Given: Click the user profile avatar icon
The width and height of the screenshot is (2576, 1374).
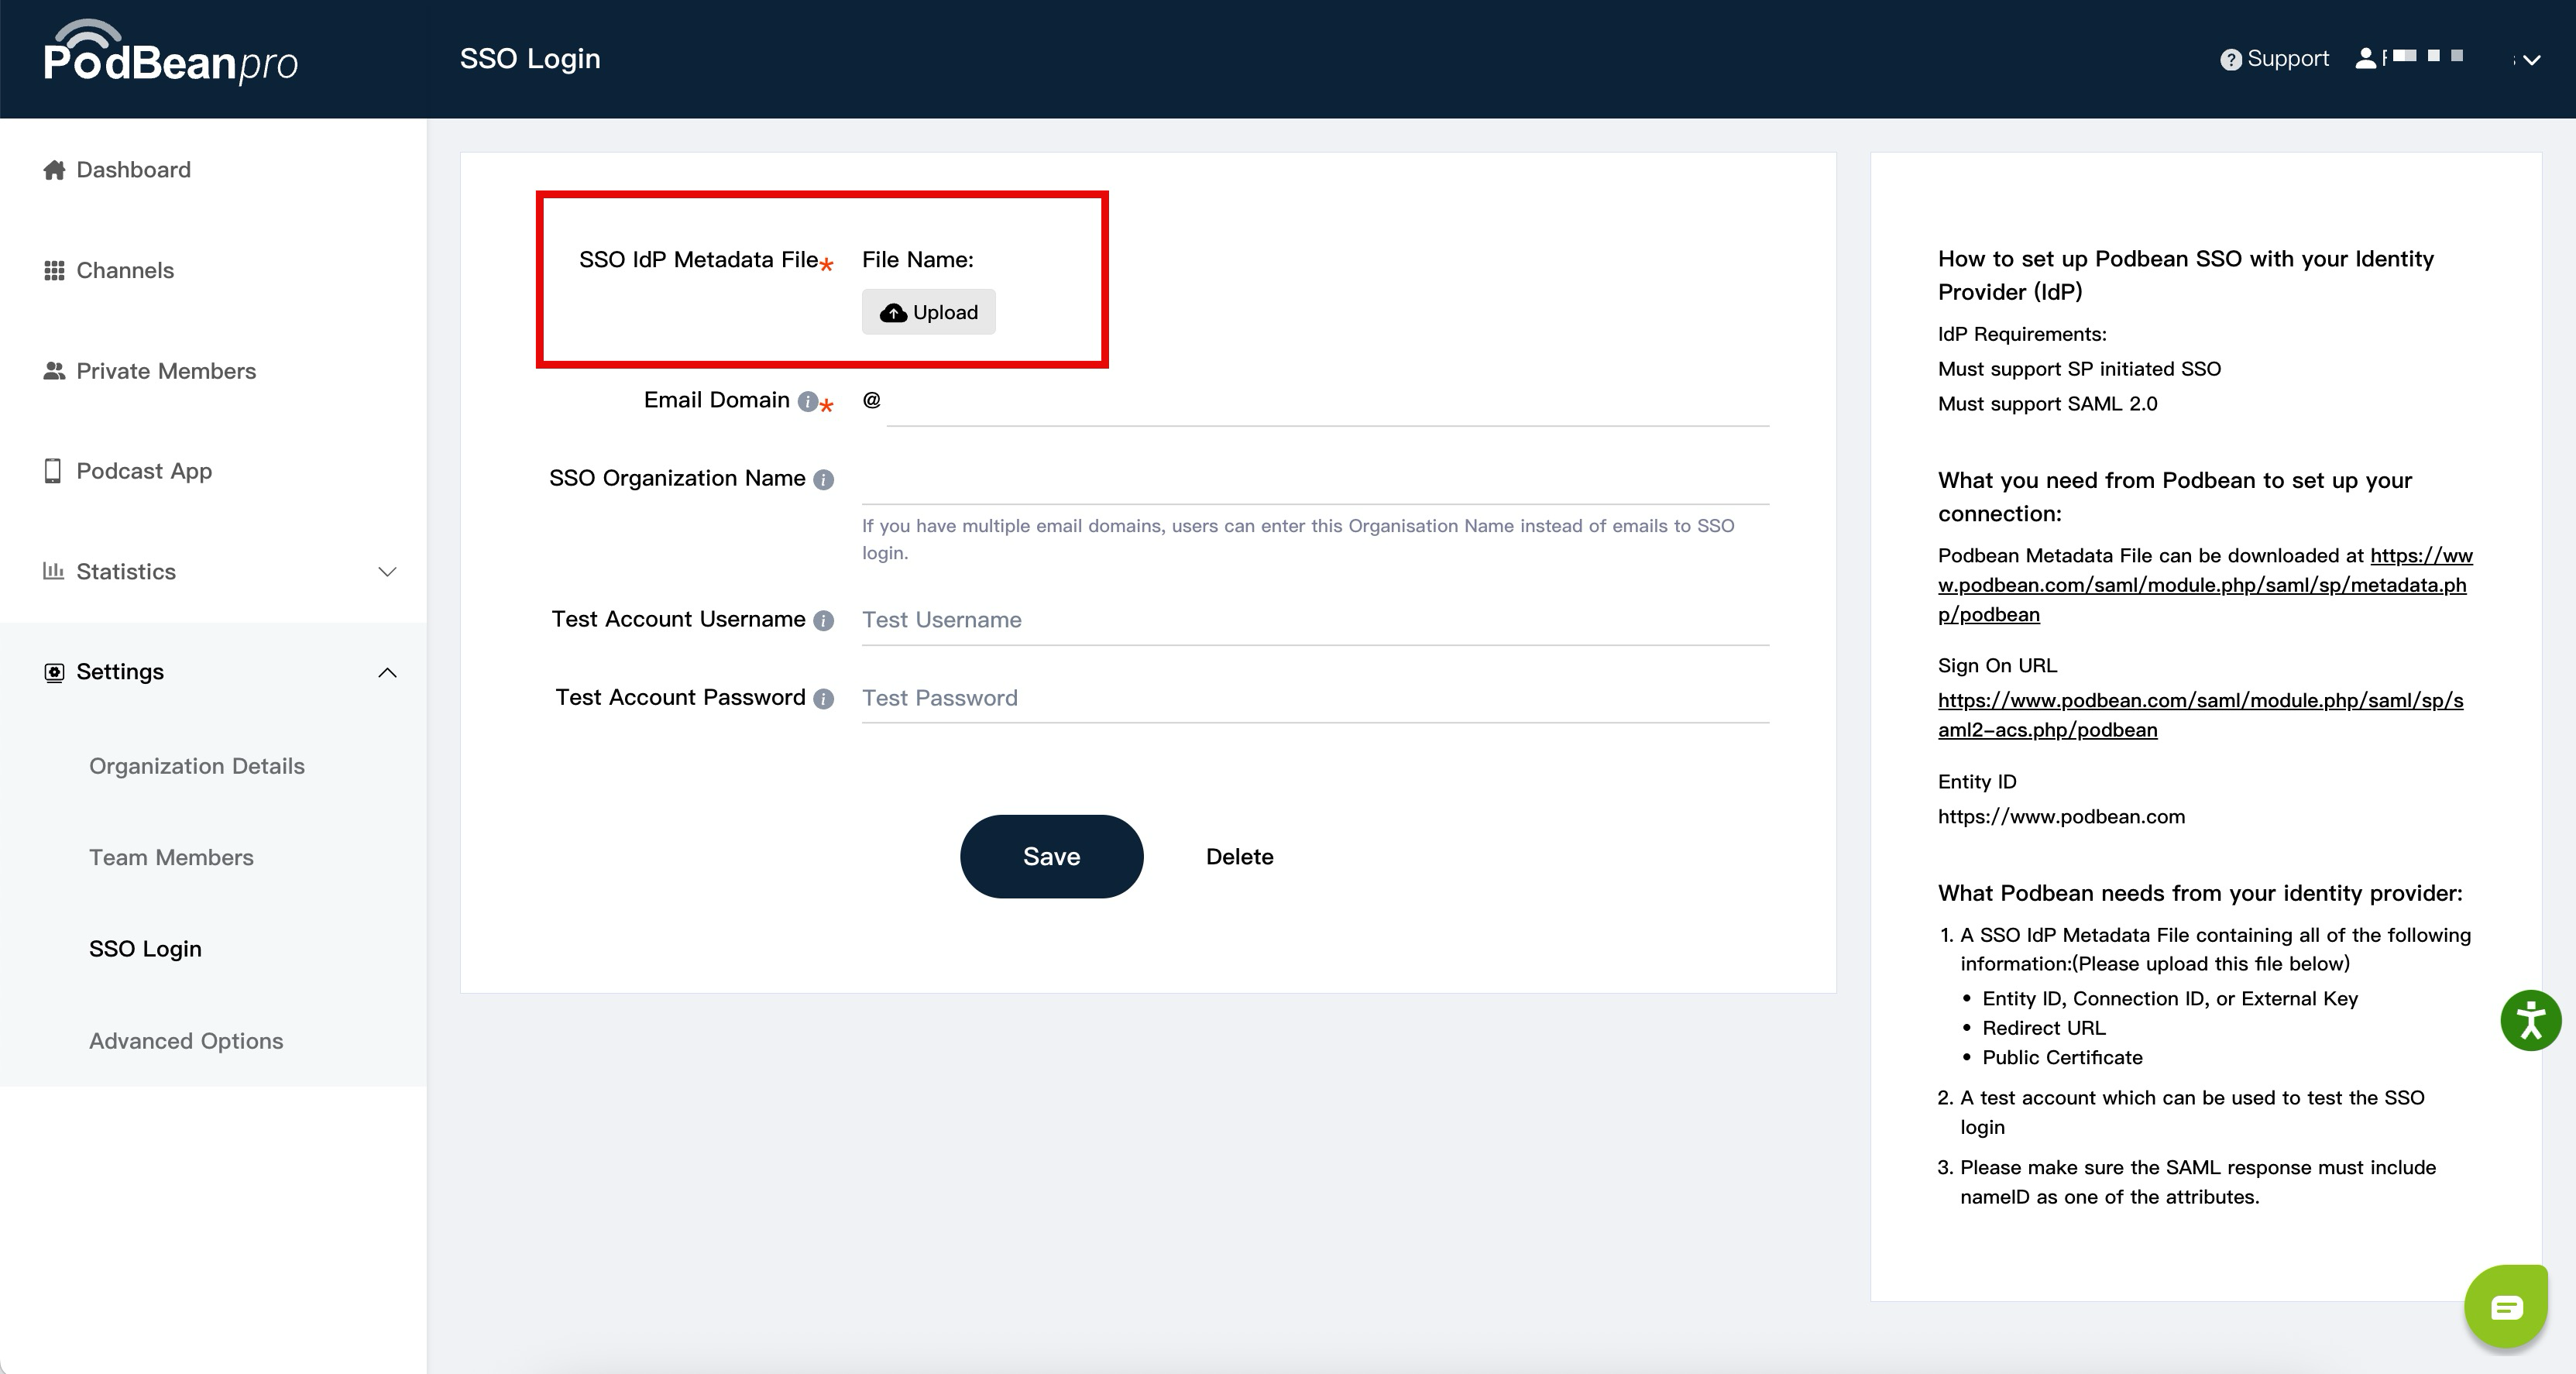Looking at the screenshot, I should (2365, 59).
